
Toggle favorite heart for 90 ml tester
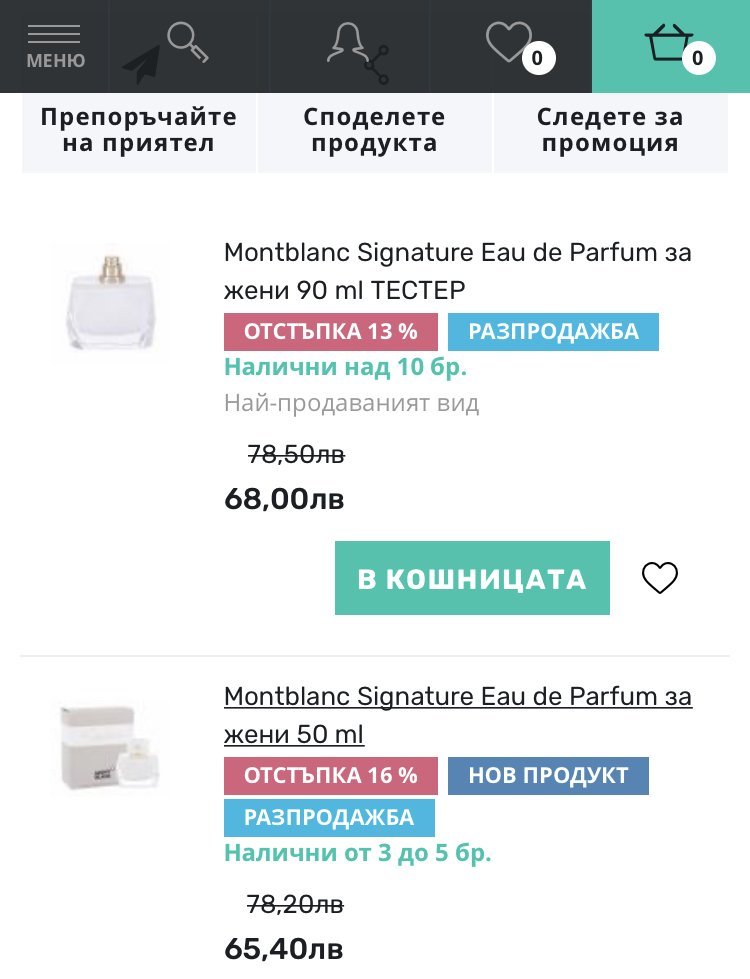660,578
